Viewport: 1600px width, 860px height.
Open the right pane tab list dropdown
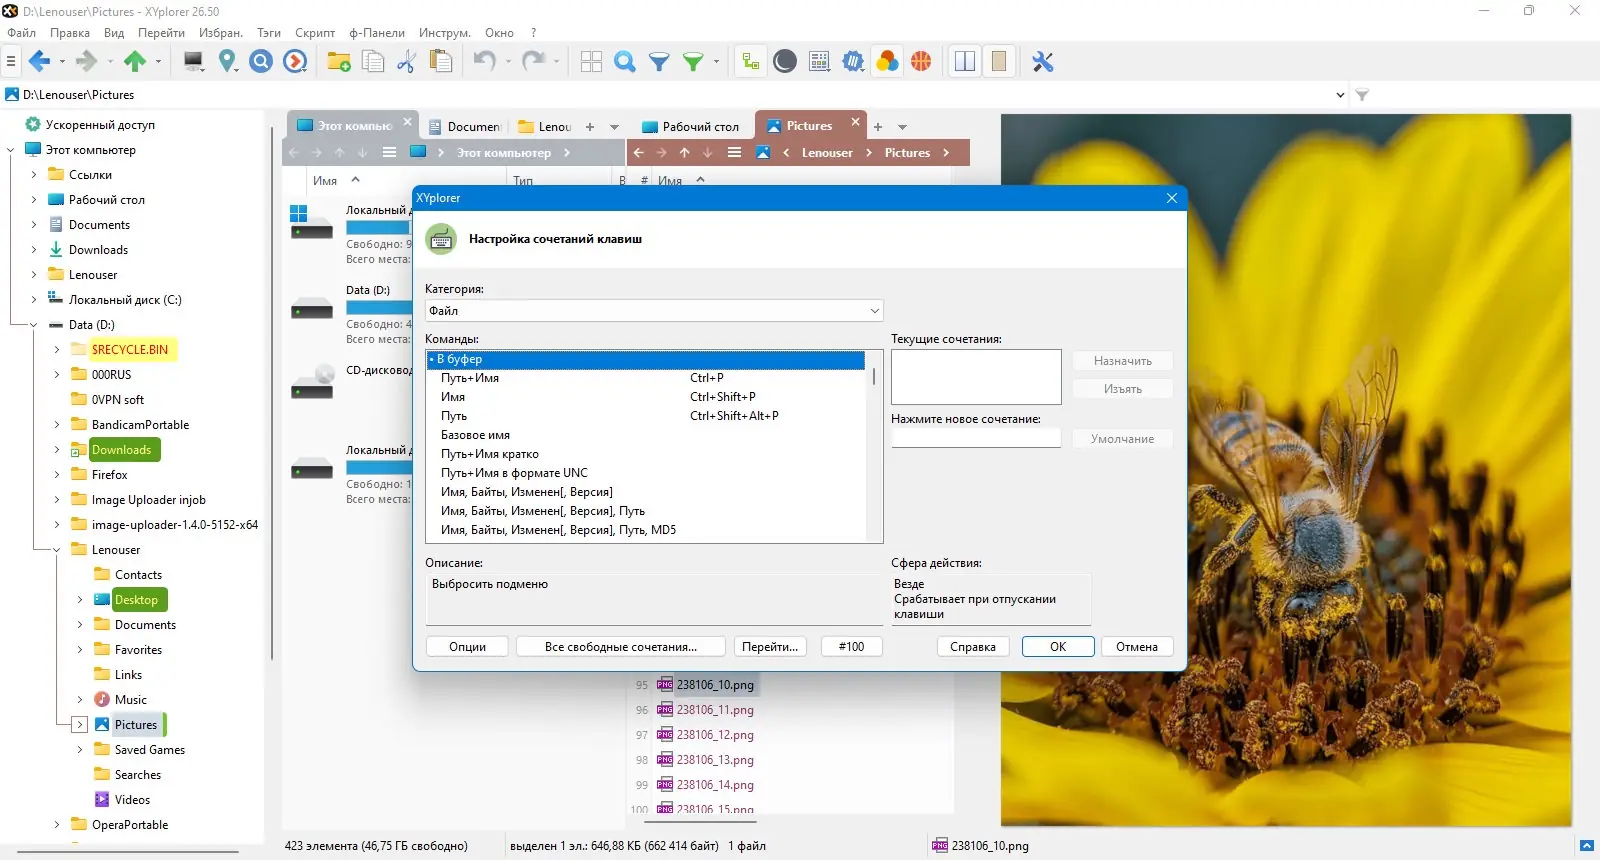(902, 127)
